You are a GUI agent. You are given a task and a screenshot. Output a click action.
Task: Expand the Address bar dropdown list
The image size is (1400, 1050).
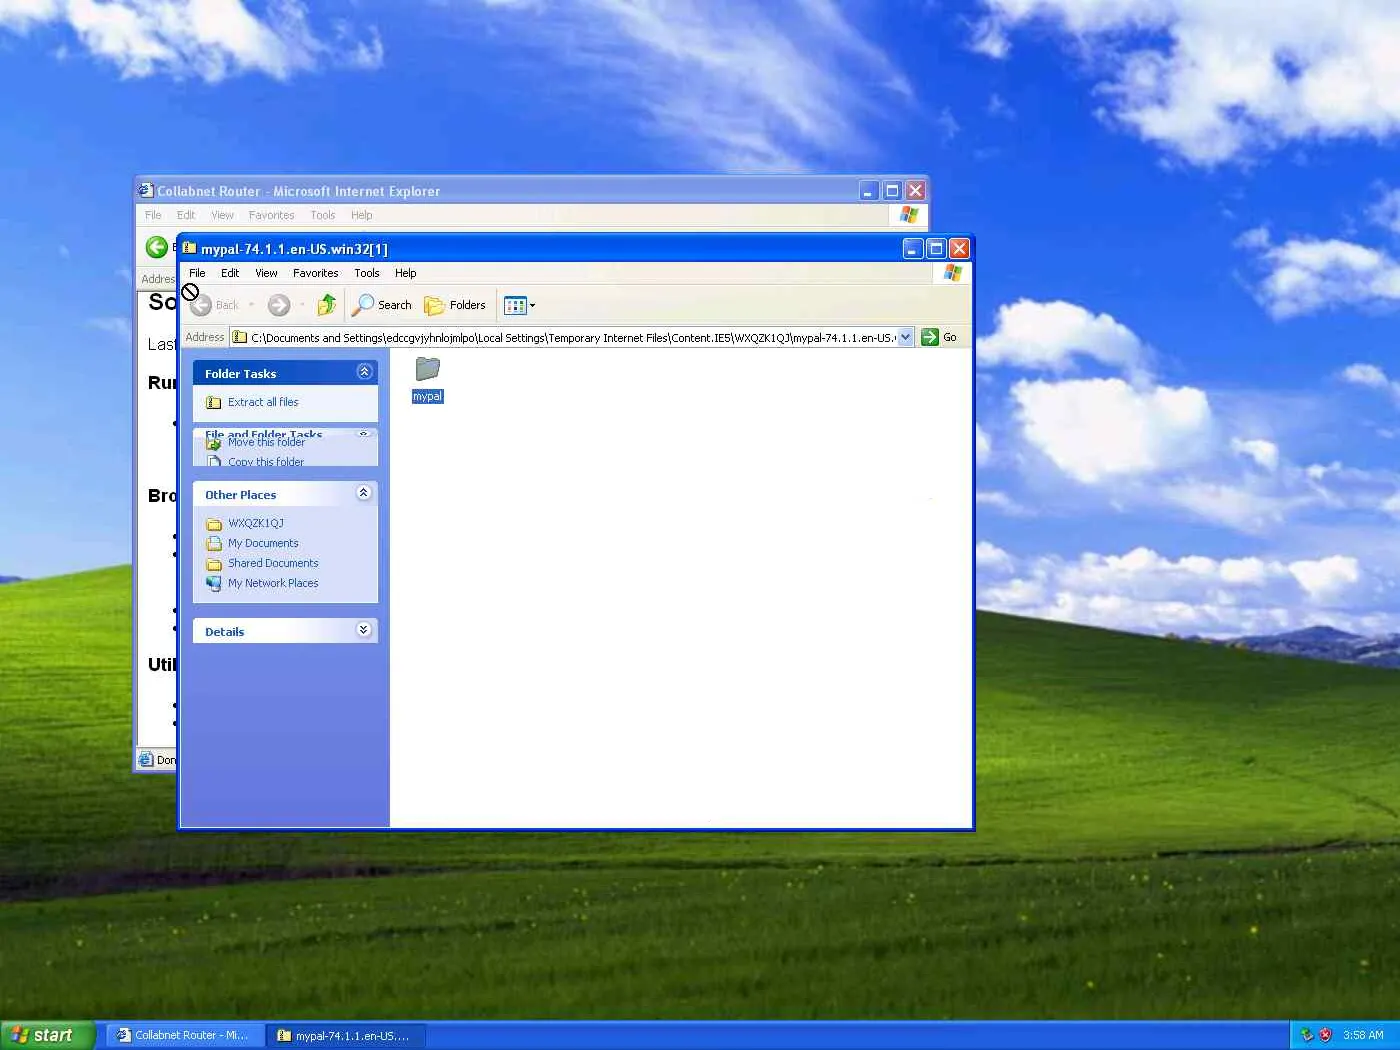pos(905,337)
